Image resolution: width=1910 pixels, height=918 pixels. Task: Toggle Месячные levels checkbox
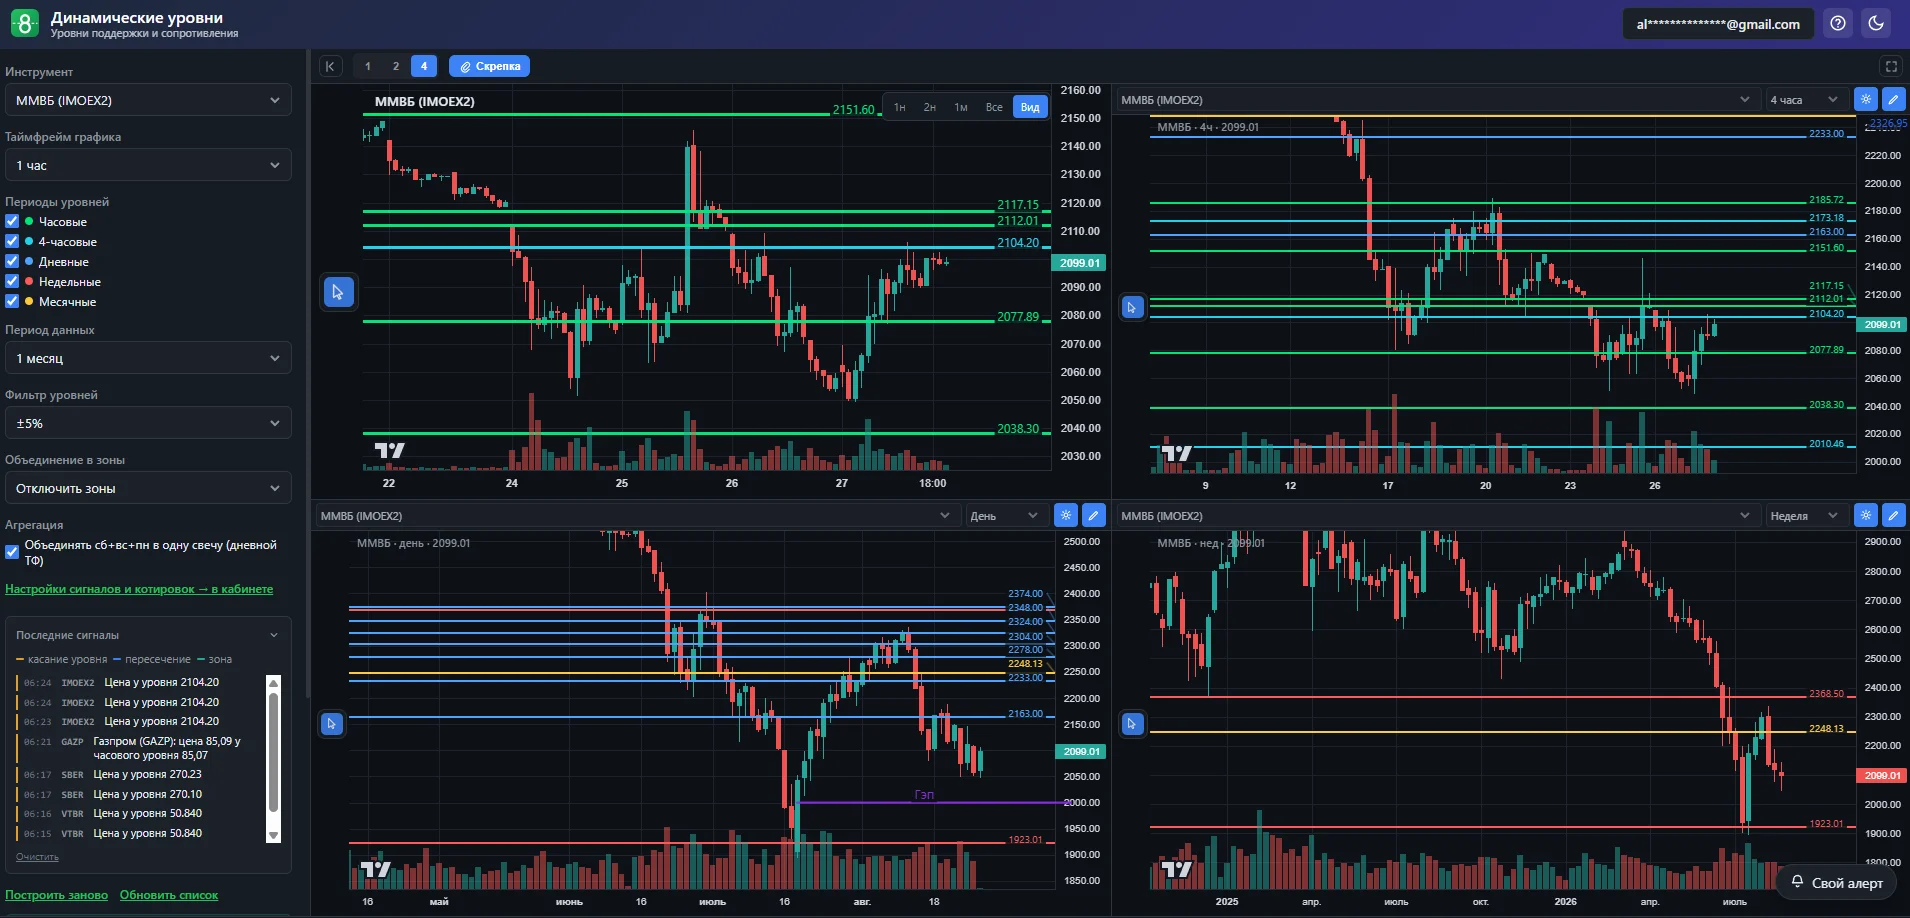(x=12, y=301)
